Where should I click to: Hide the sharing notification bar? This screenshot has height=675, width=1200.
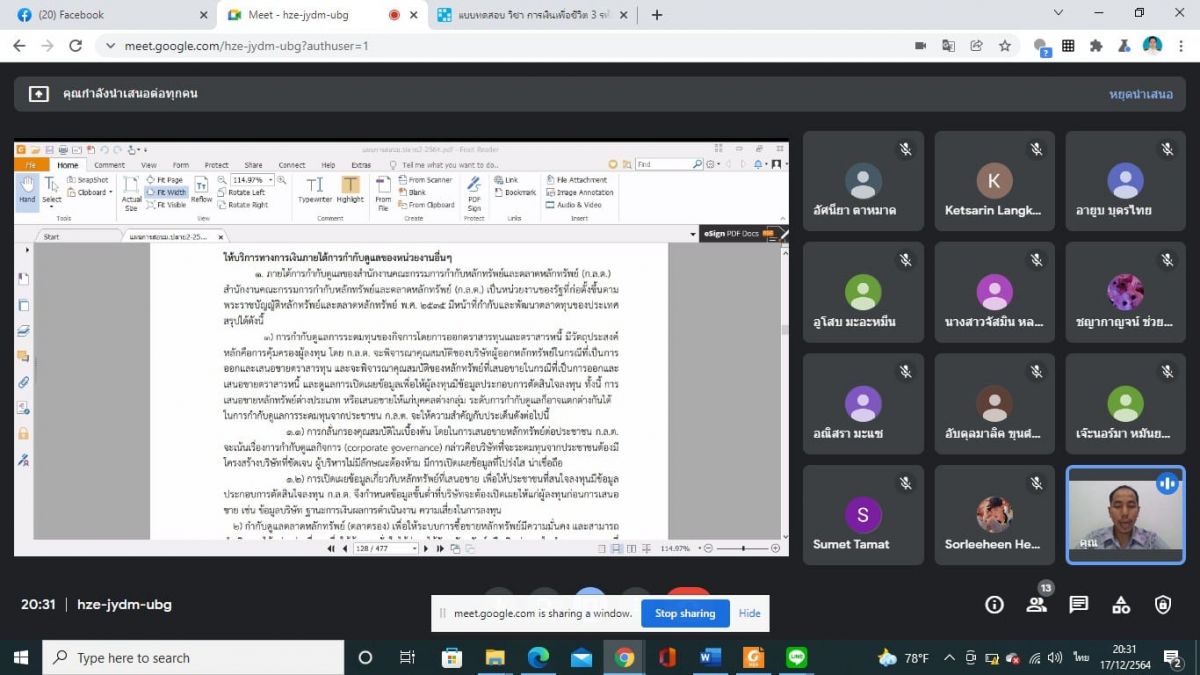[x=749, y=613]
